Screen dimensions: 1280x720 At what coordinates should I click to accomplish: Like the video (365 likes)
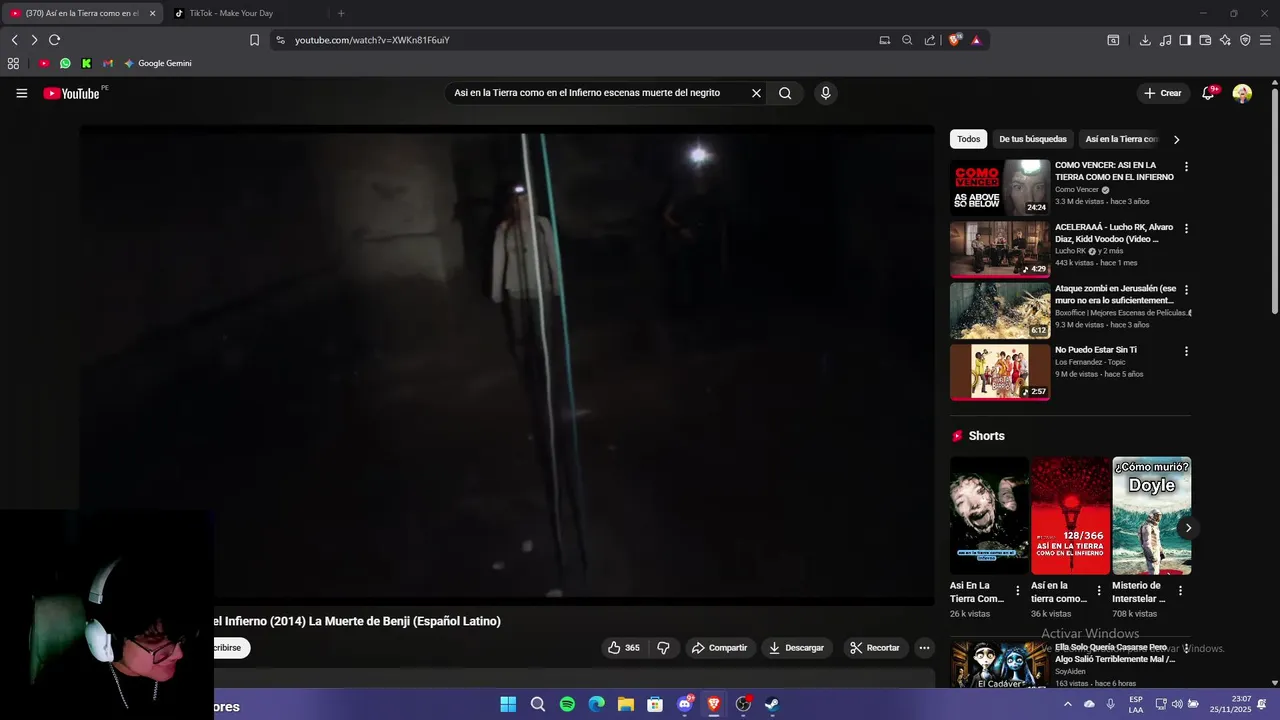coord(624,648)
